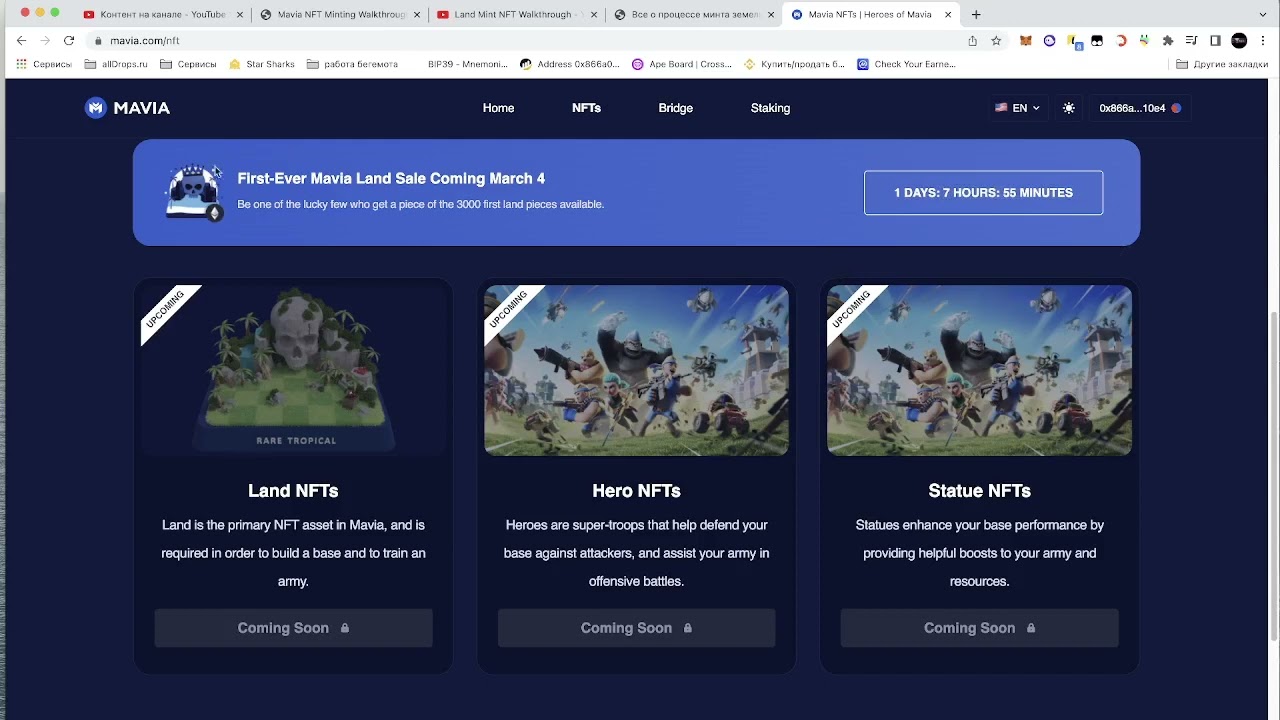Switch to Mavia NFT Minting Walkthrough tab

tap(340, 14)
